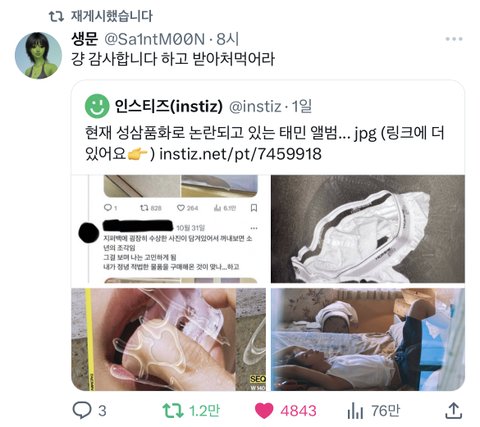Click the 4843 like count

pos(298,411)
